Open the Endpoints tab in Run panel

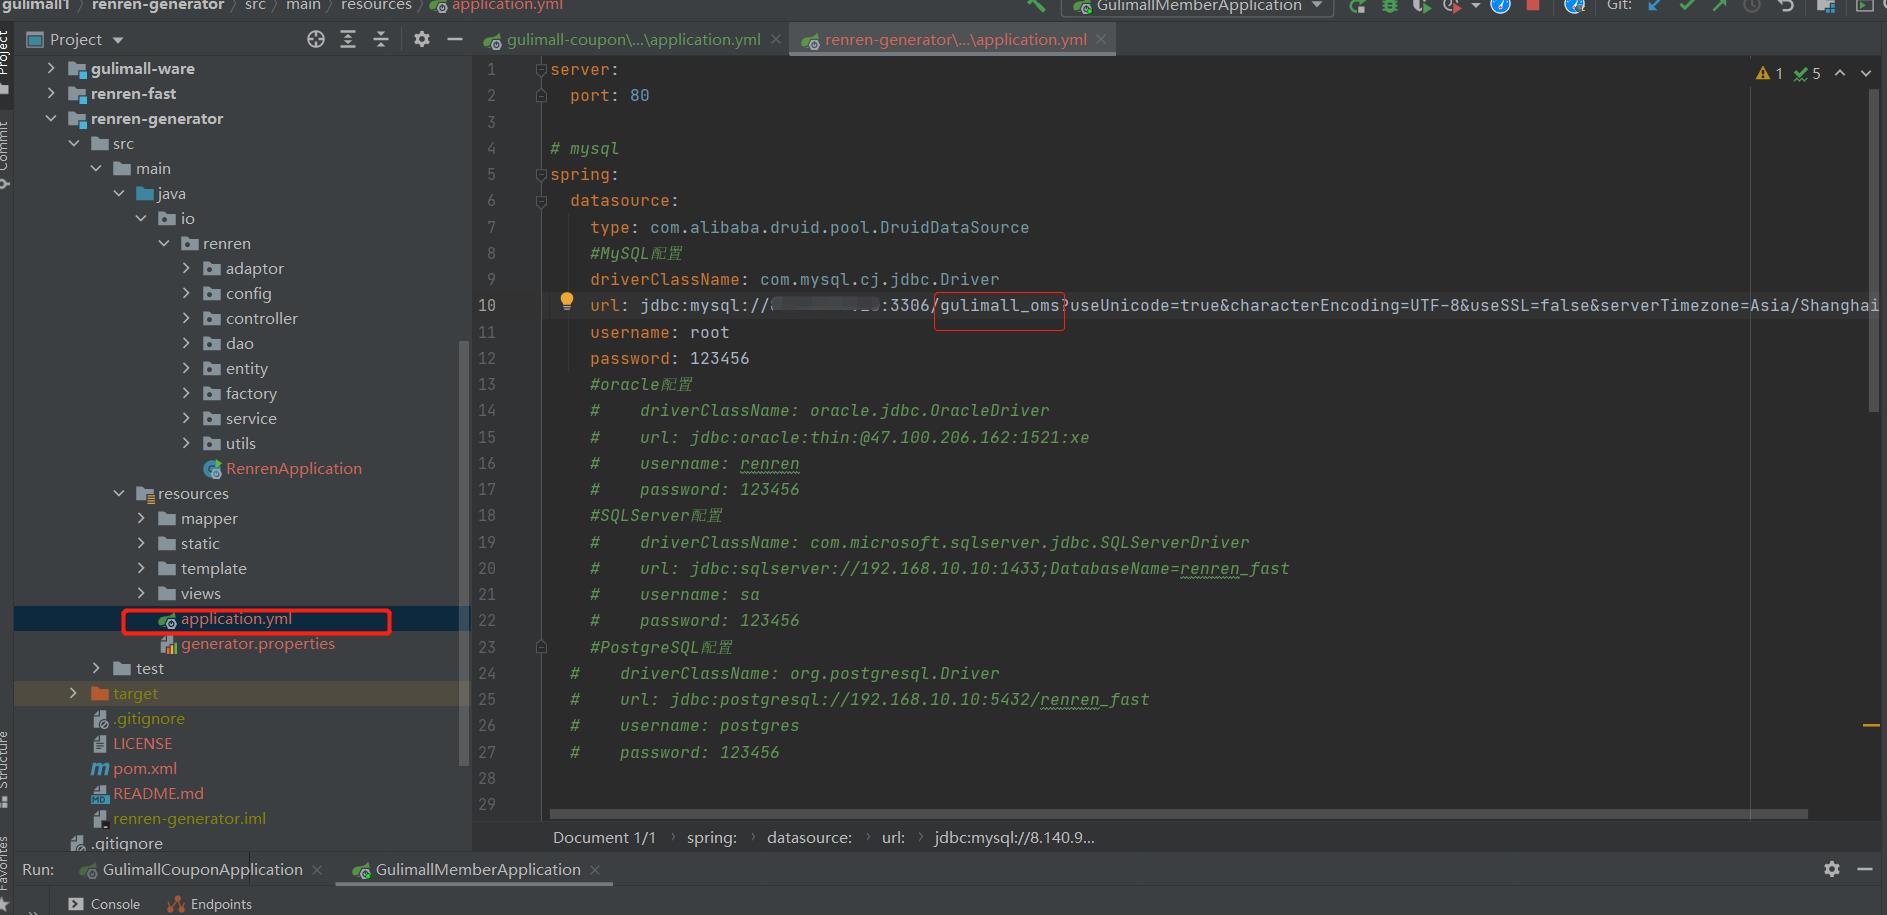pyautogui.click(x=210, y=904)
